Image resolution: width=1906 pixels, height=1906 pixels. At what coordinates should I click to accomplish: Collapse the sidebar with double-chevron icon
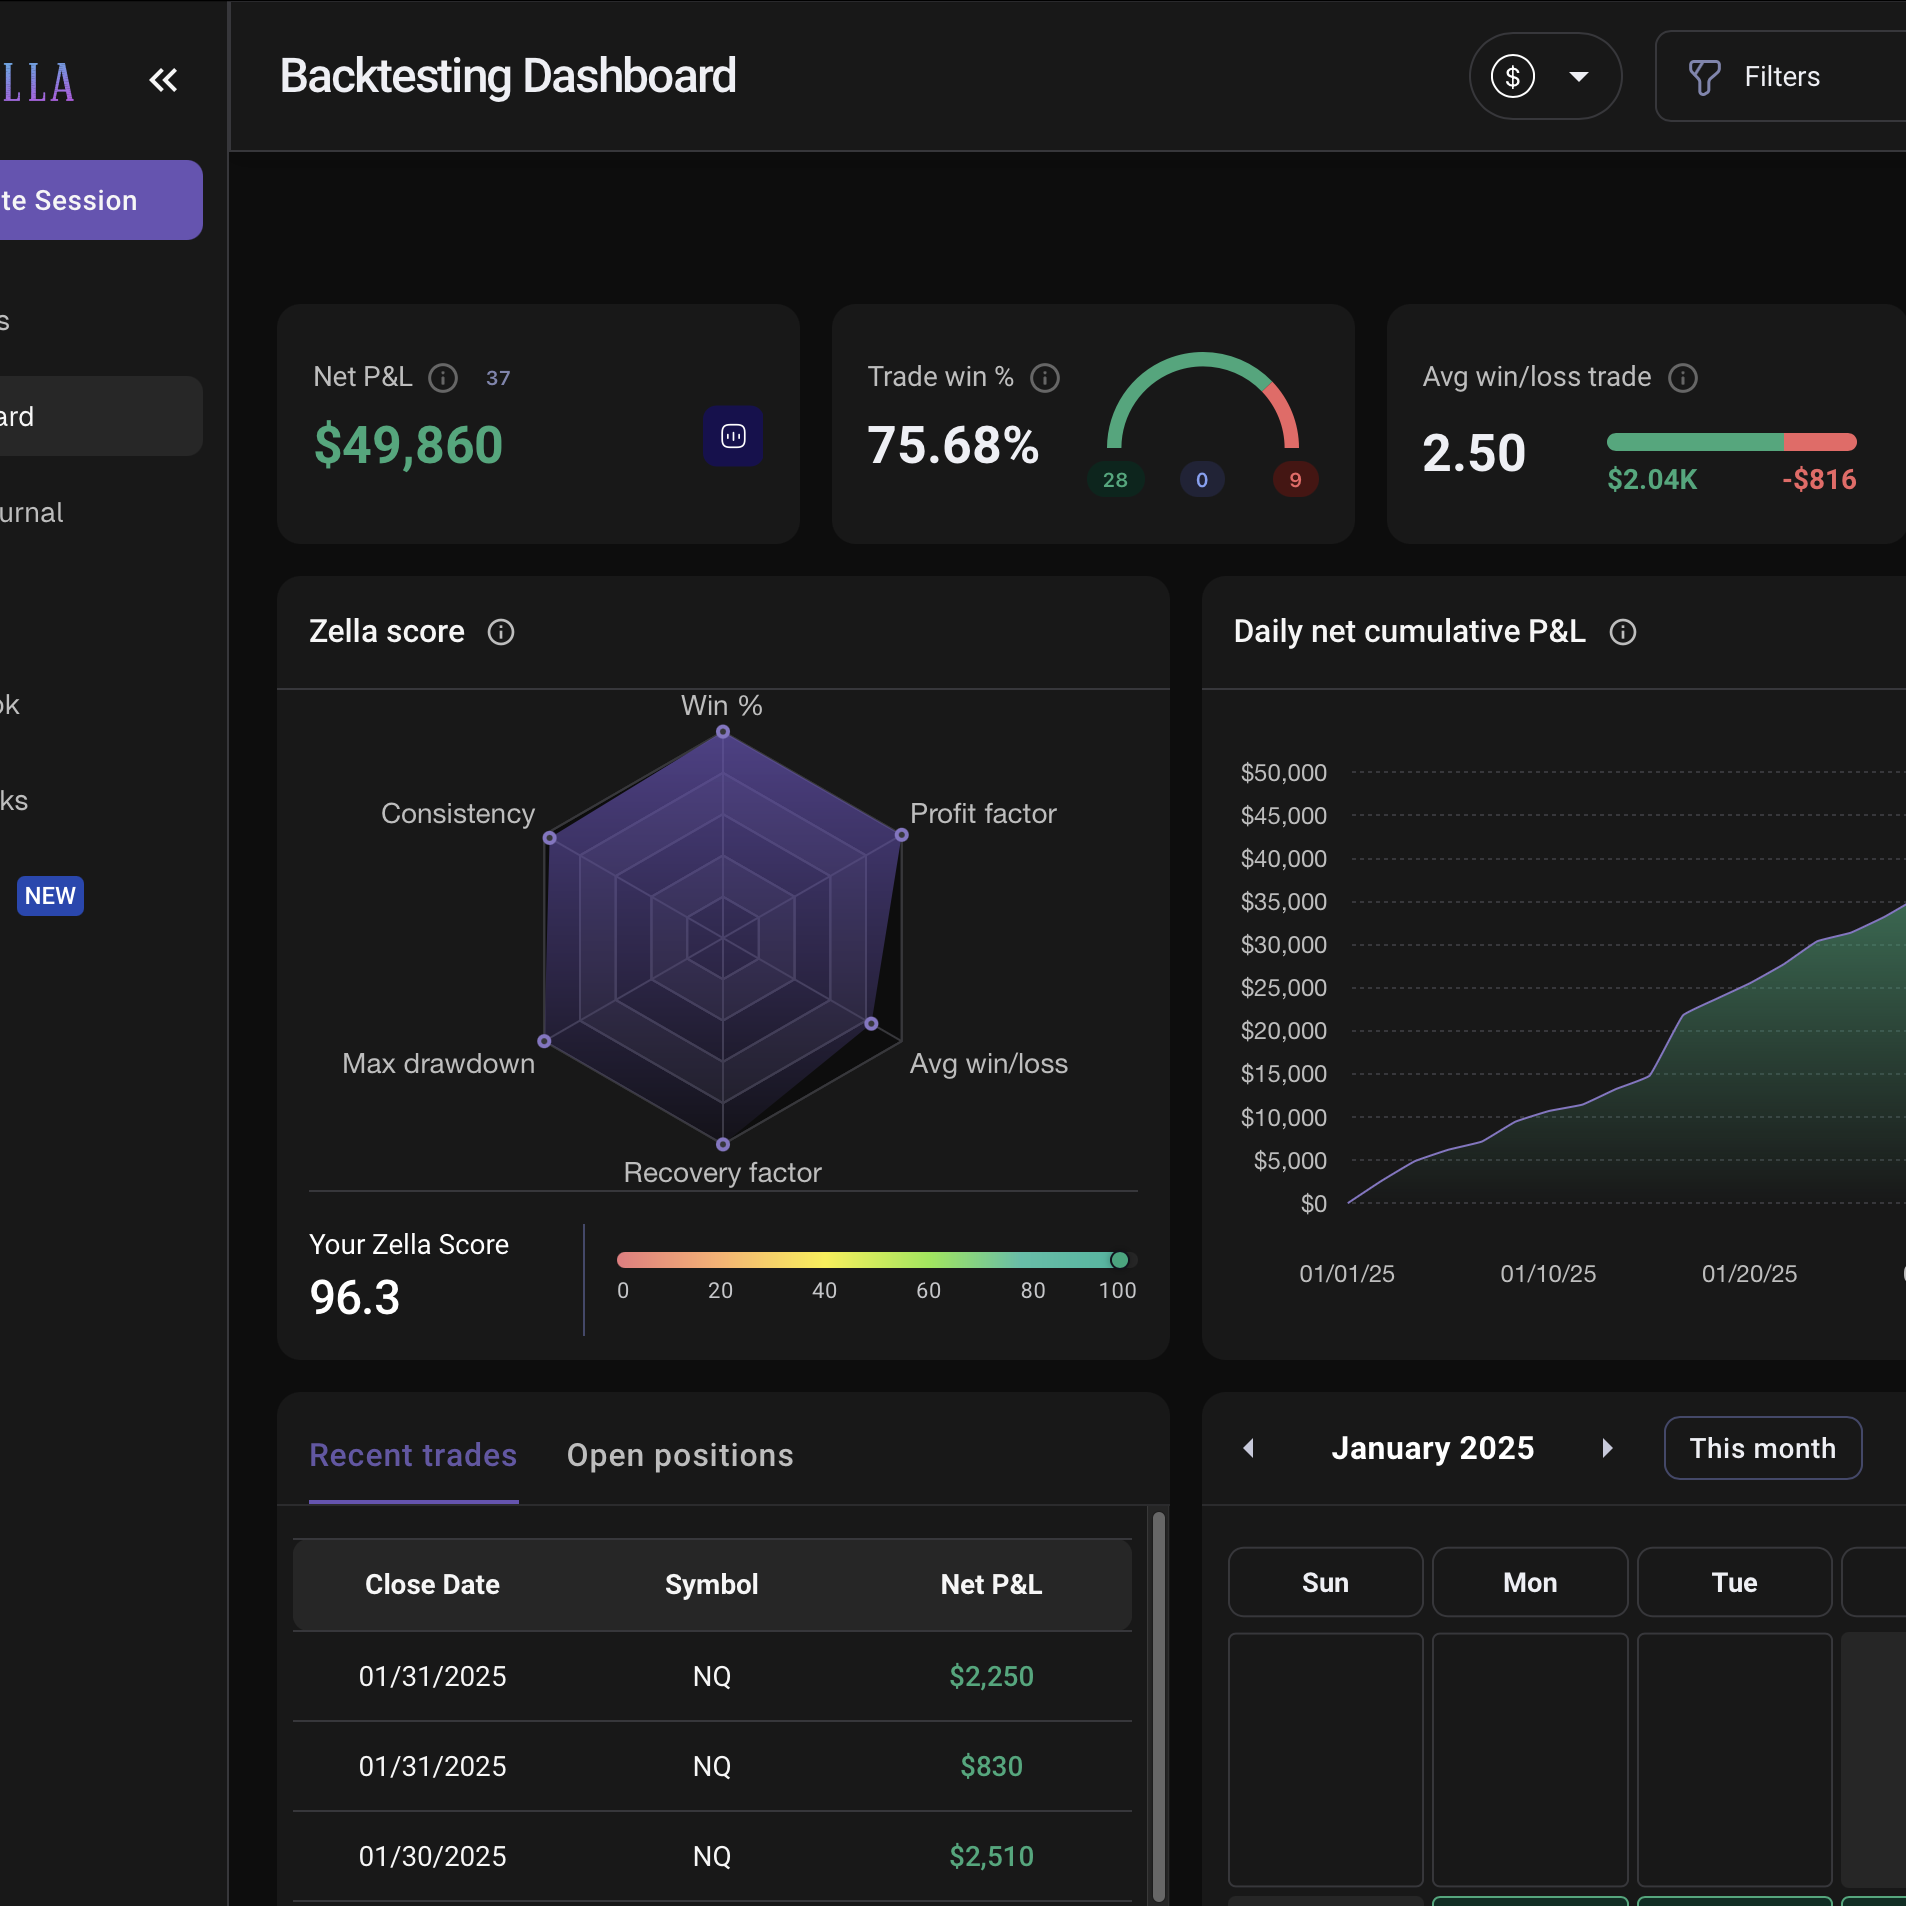pos(163,80)
